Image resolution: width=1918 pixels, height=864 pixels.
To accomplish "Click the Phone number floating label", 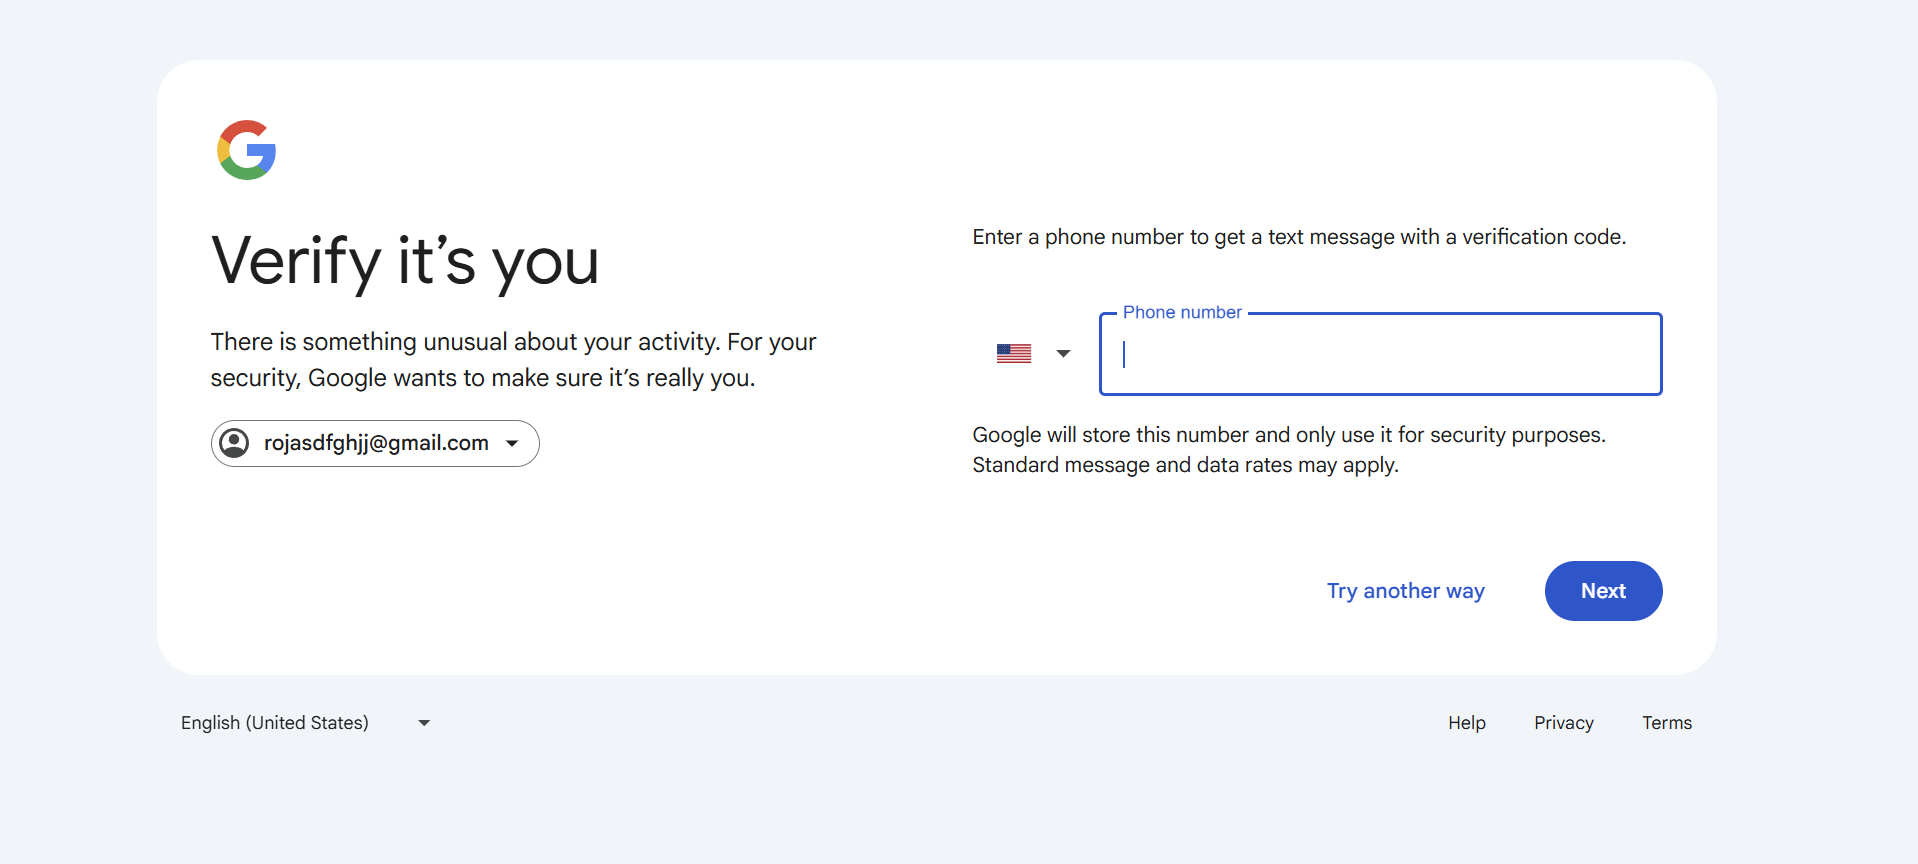I will [1182, 312].
